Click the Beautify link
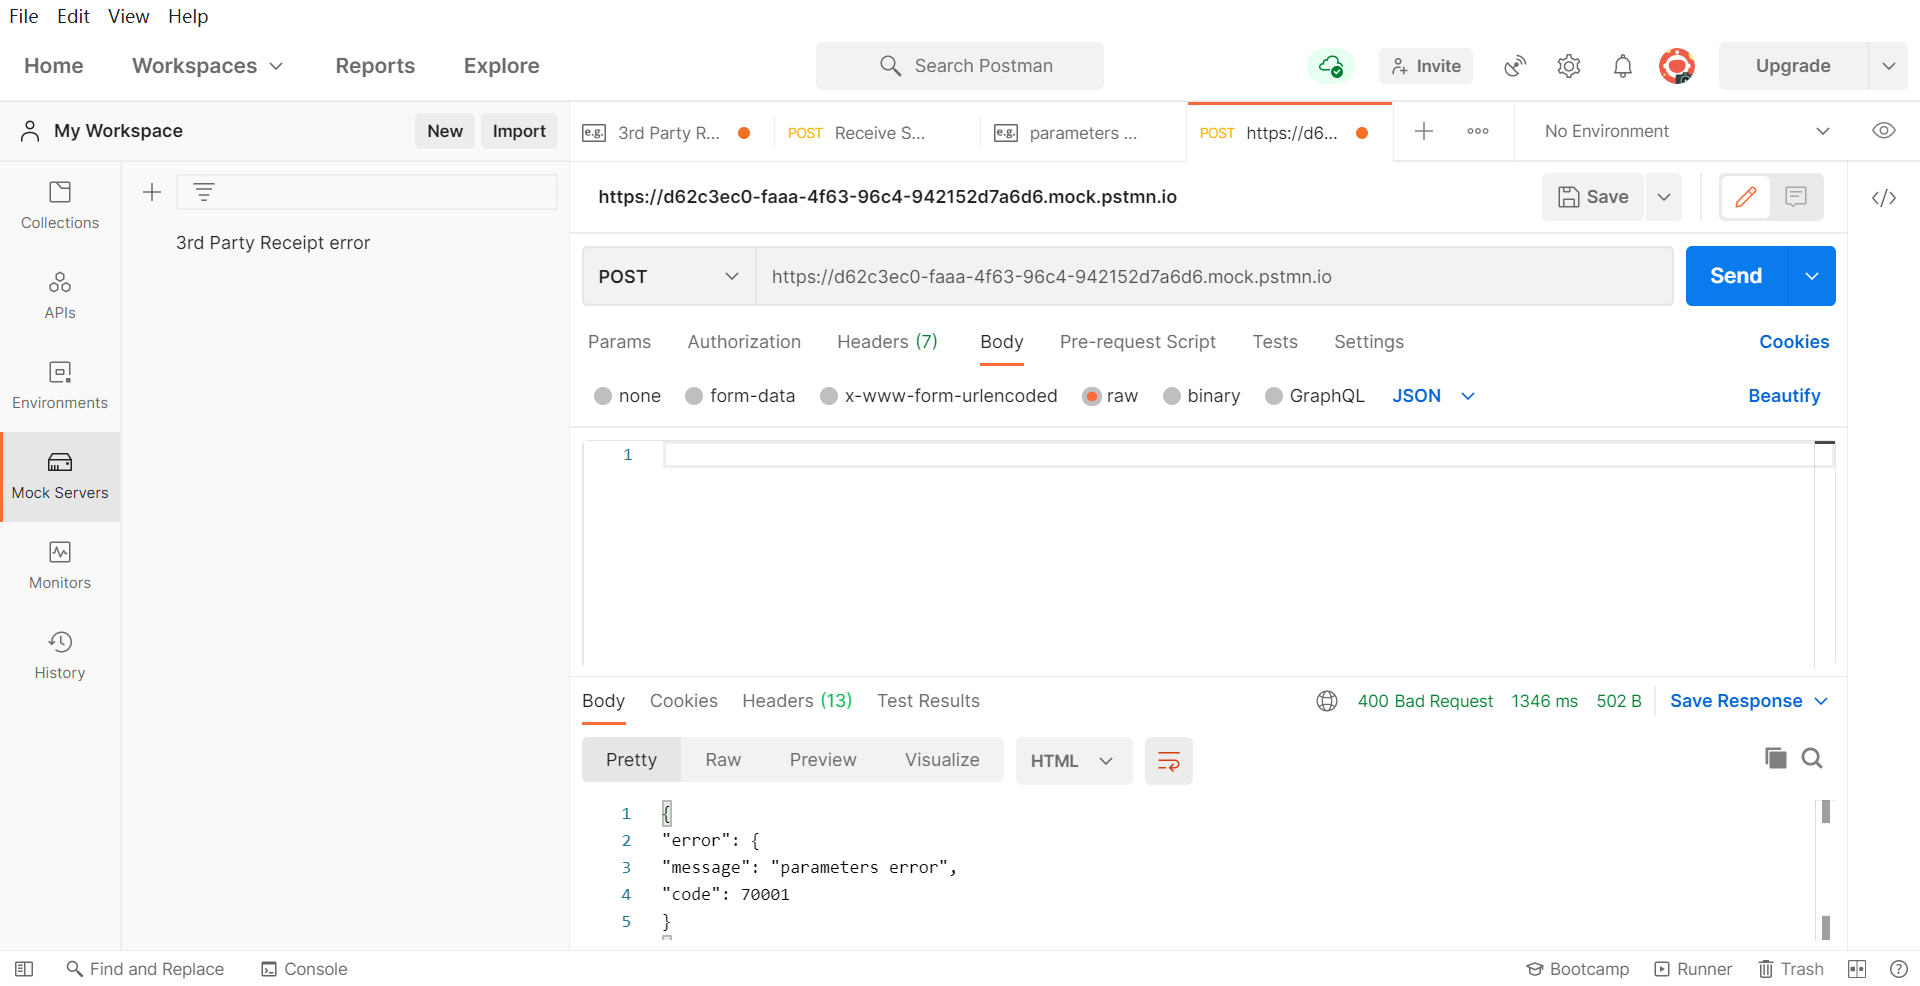This screenshot has height=986, width=1920. [x=1784, y=396]
